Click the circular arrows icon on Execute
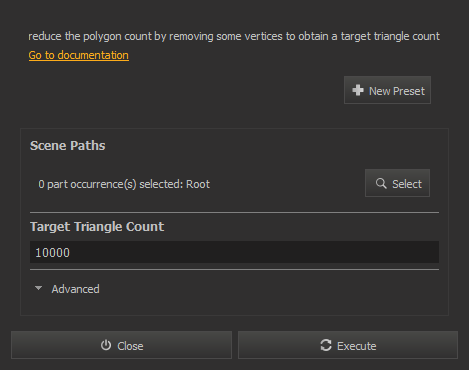Viewport: 469px width, 370px height. tap(326, 345)
